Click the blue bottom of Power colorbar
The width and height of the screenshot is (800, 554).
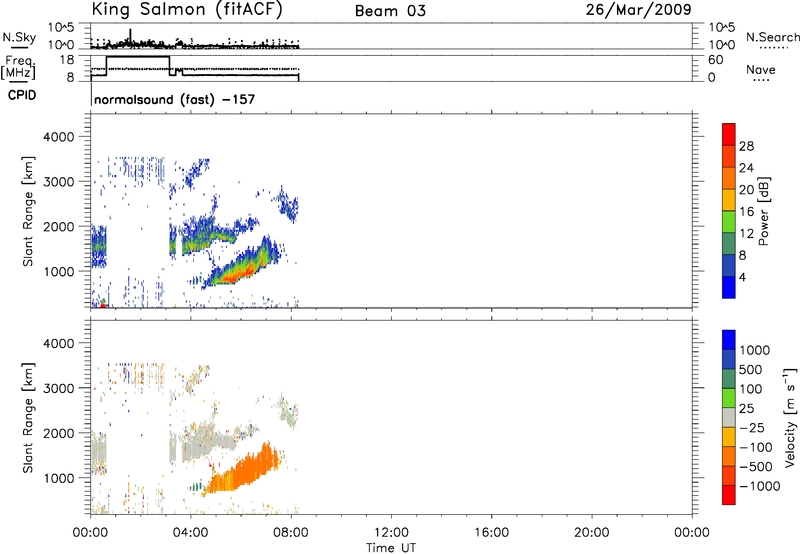729,287
